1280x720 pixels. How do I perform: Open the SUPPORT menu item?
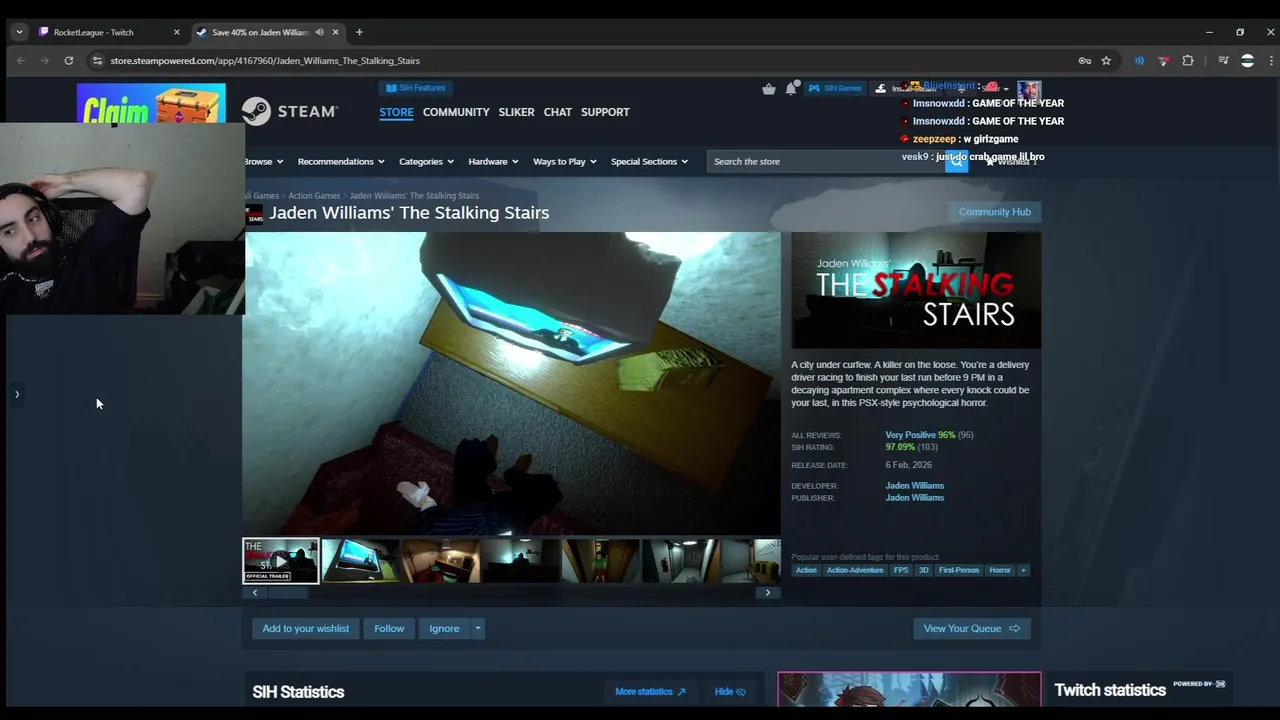(605, 112)
